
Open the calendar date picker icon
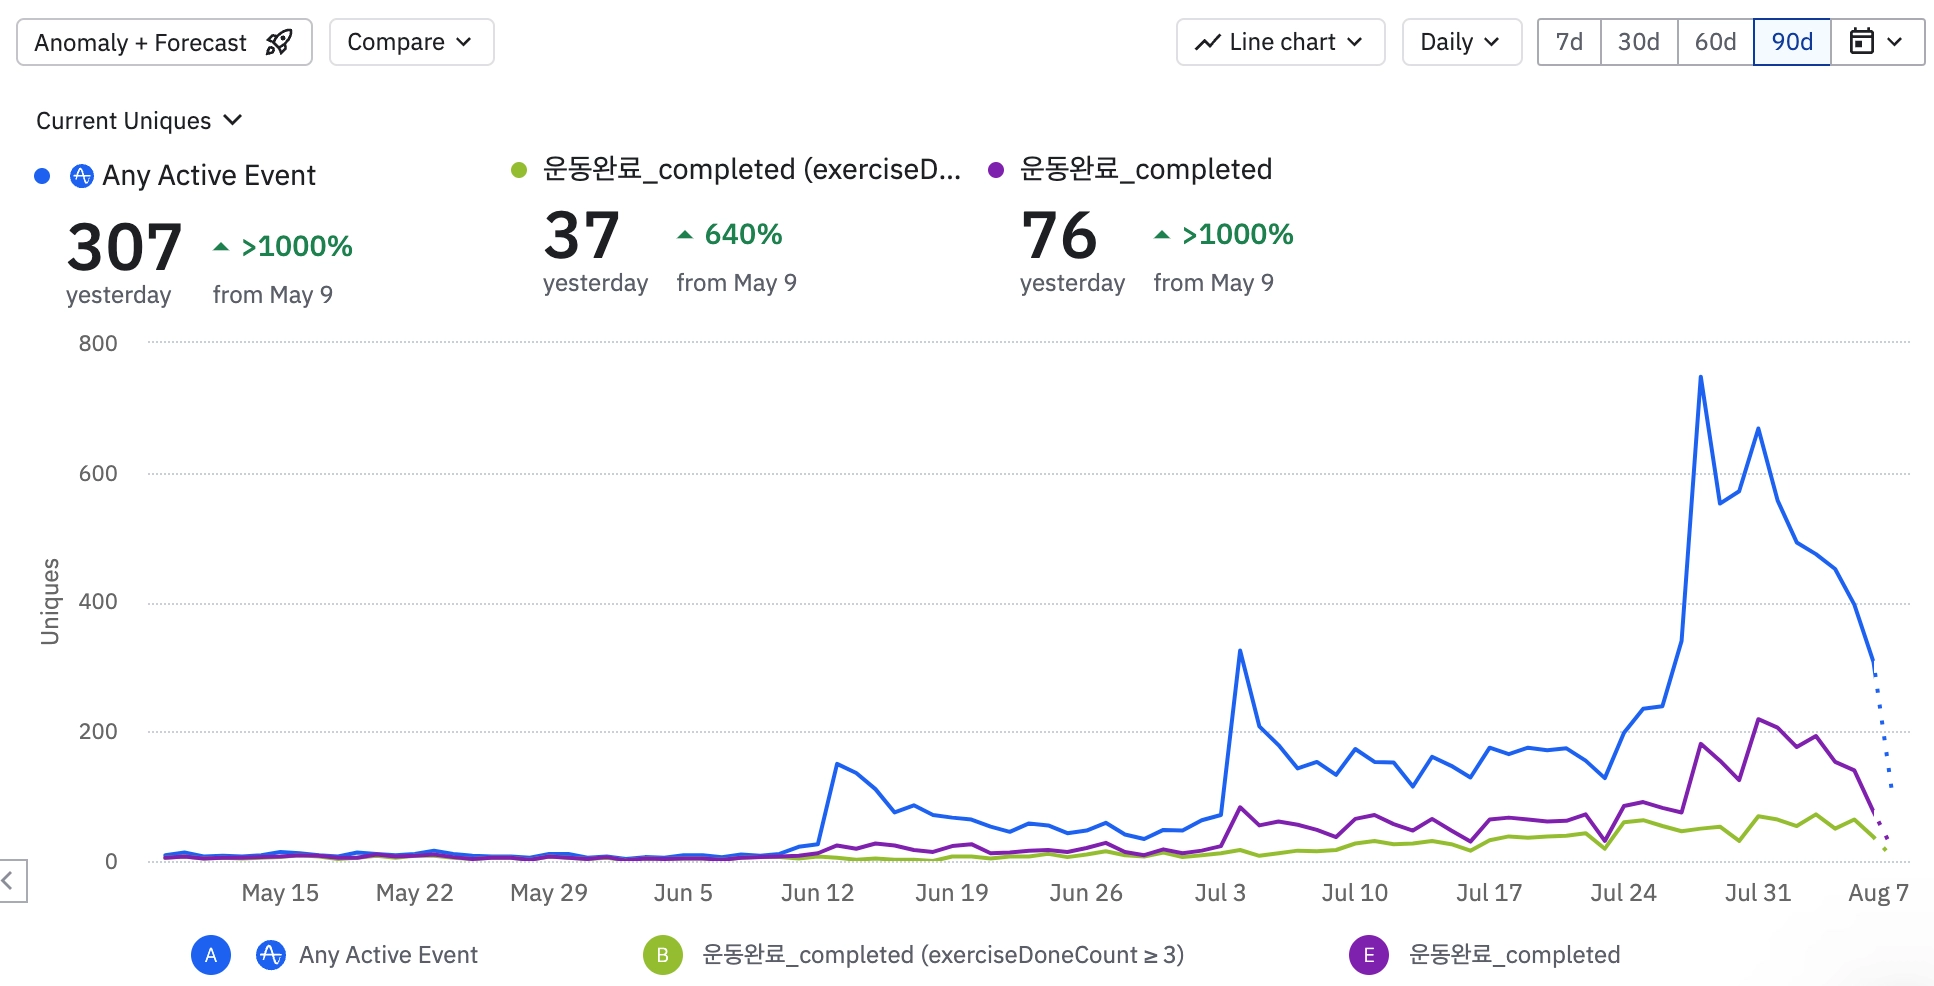[1861, 42]
